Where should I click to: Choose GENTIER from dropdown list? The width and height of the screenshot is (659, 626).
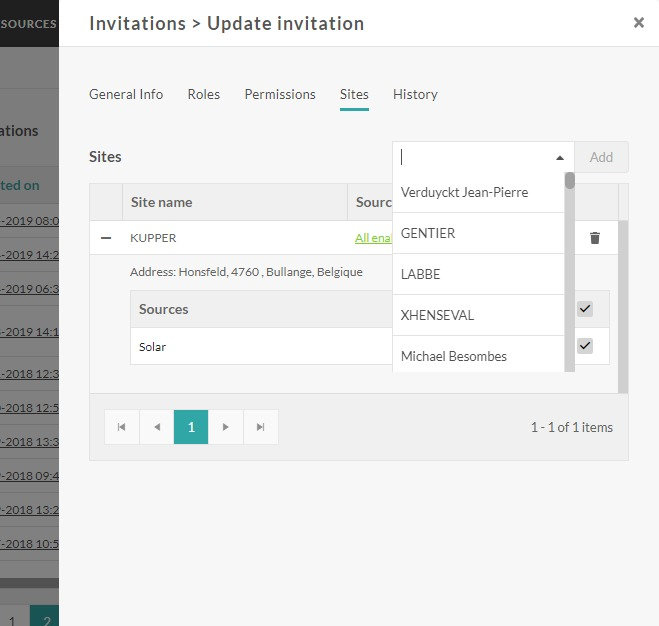coord(478,233)
